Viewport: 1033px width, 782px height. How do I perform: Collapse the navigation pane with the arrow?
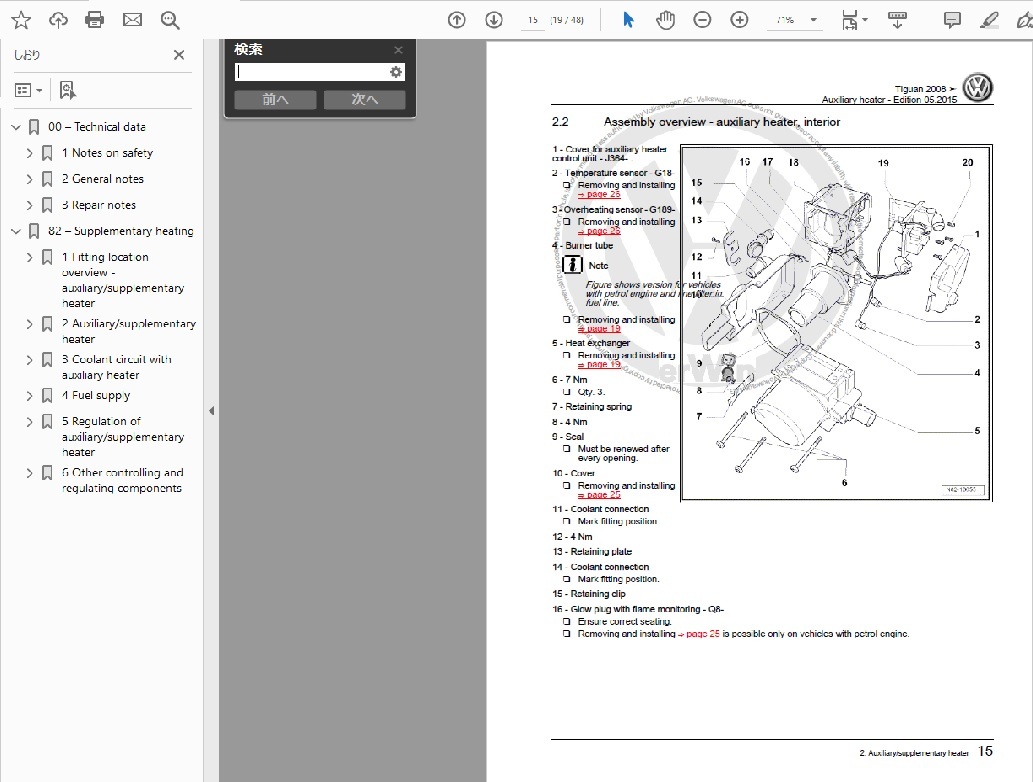point(211,411)
